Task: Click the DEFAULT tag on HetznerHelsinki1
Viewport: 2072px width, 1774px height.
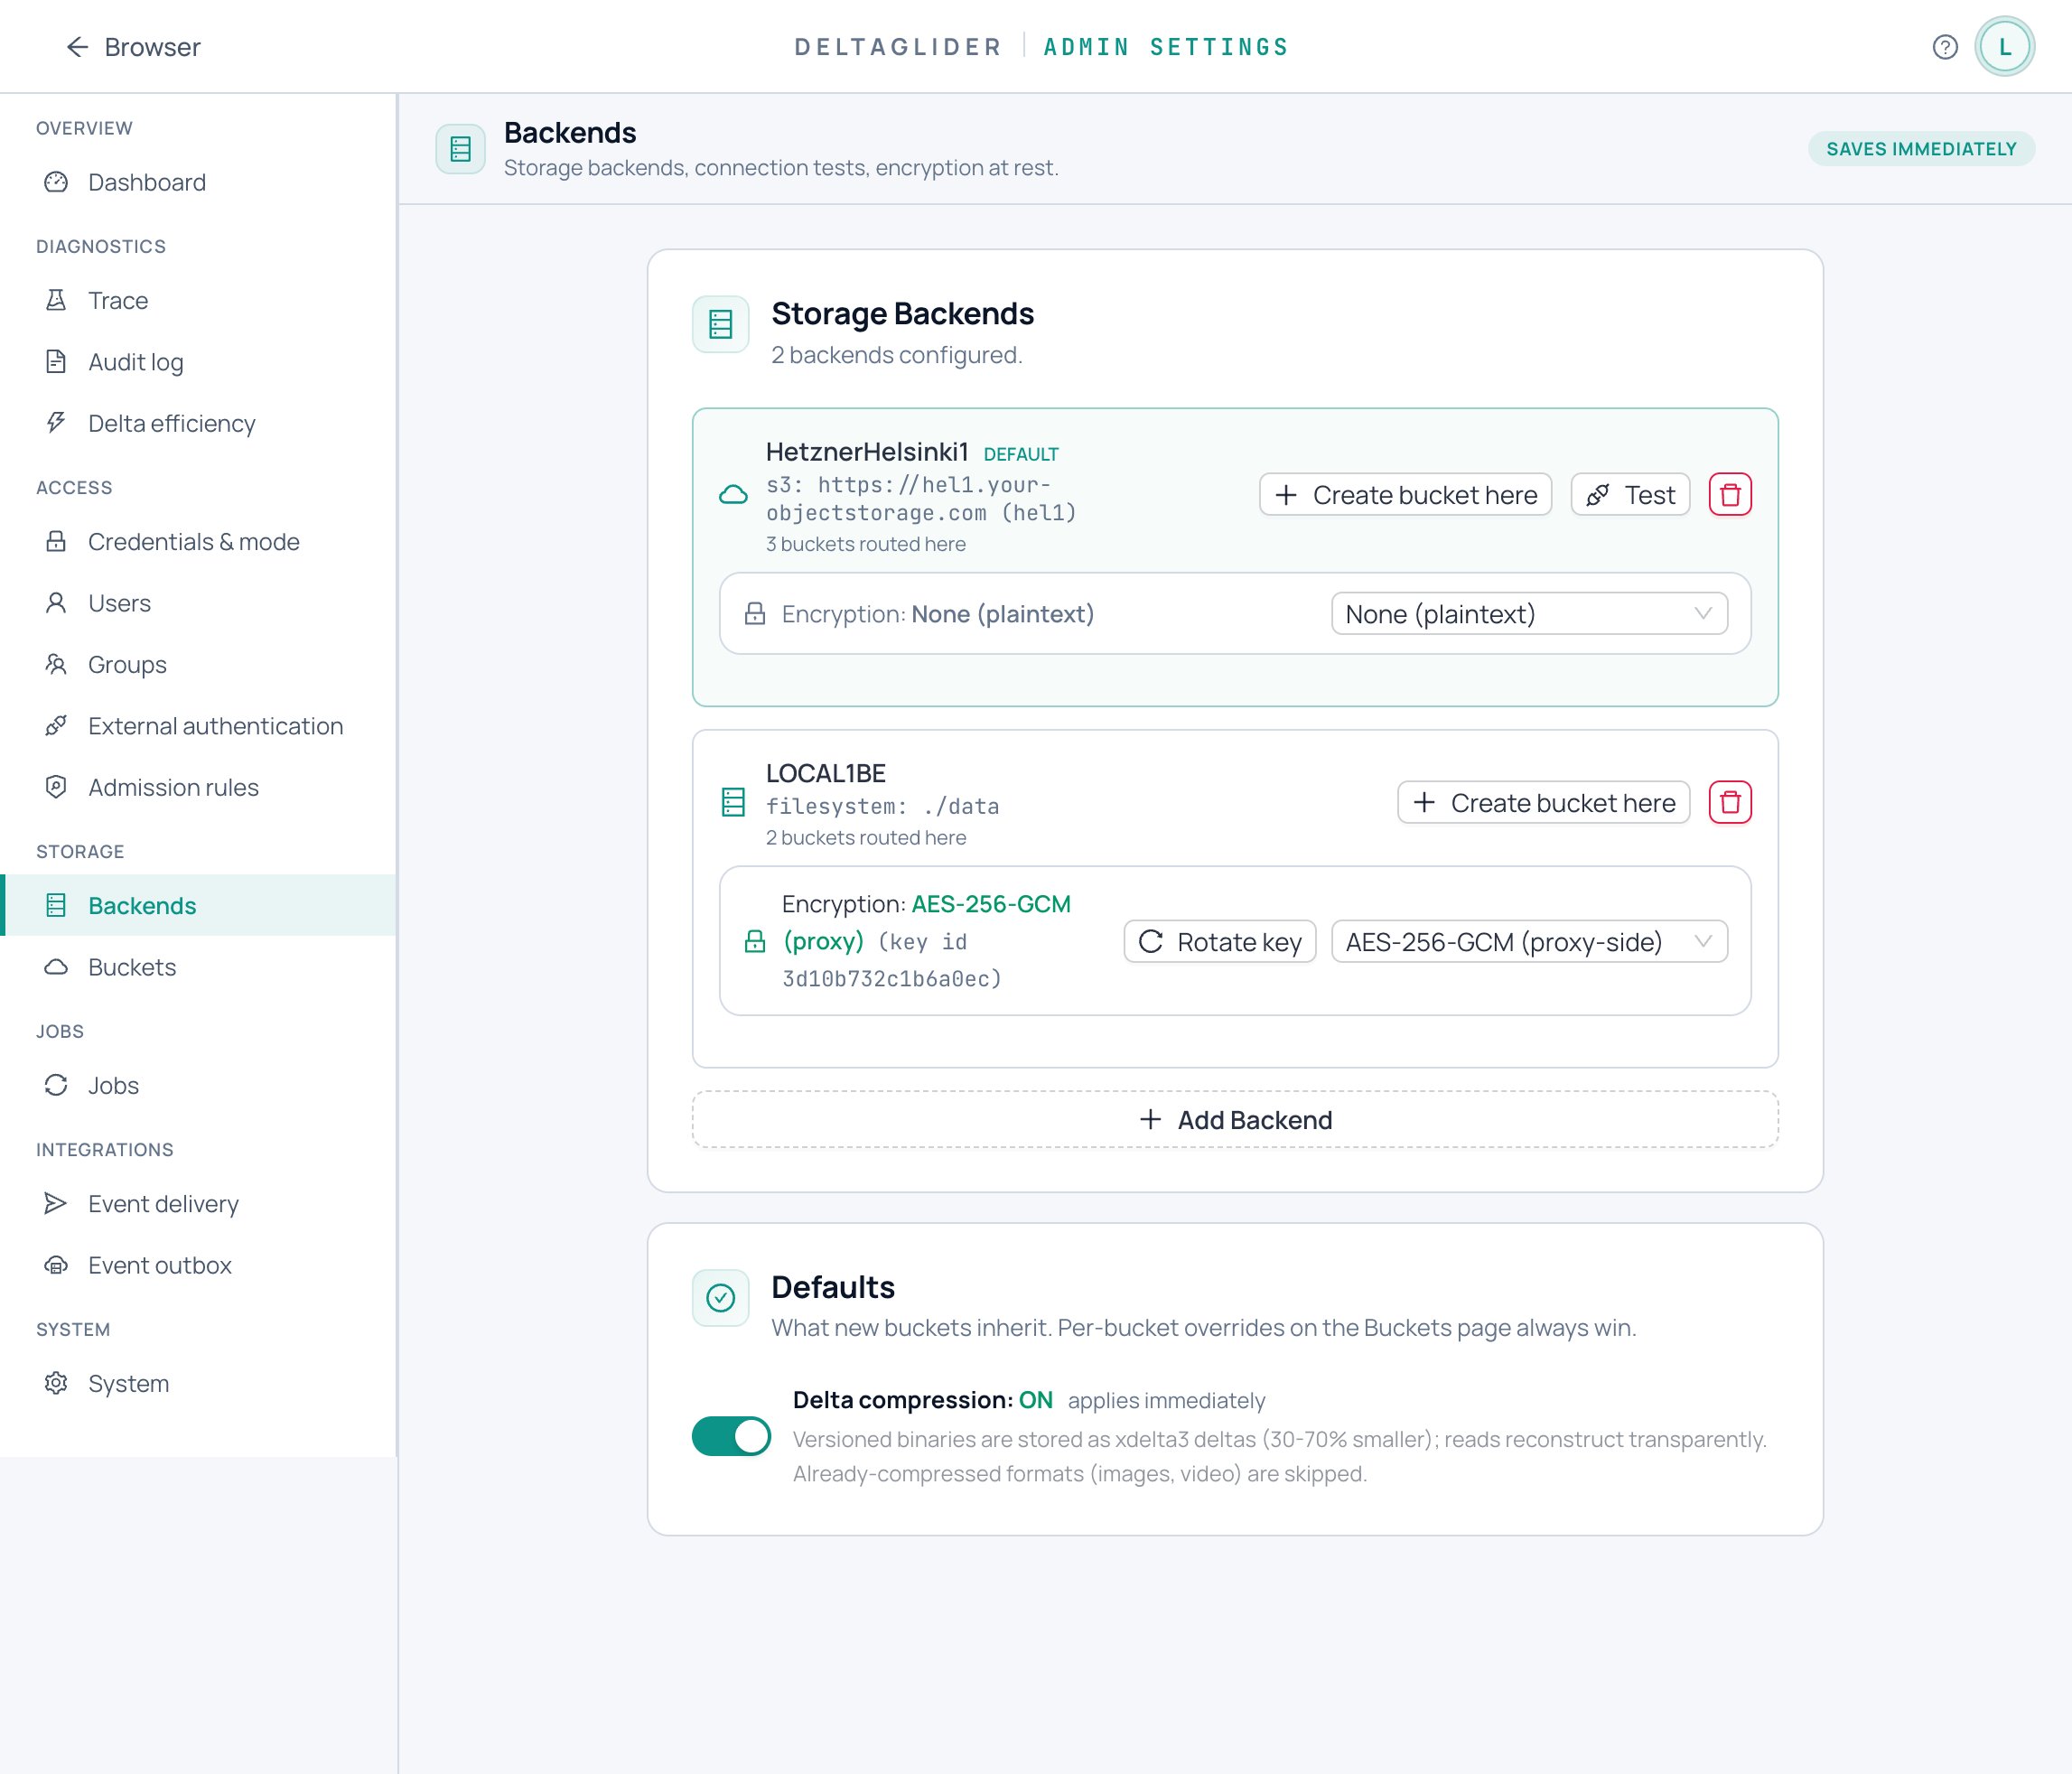Action: 1021,454
